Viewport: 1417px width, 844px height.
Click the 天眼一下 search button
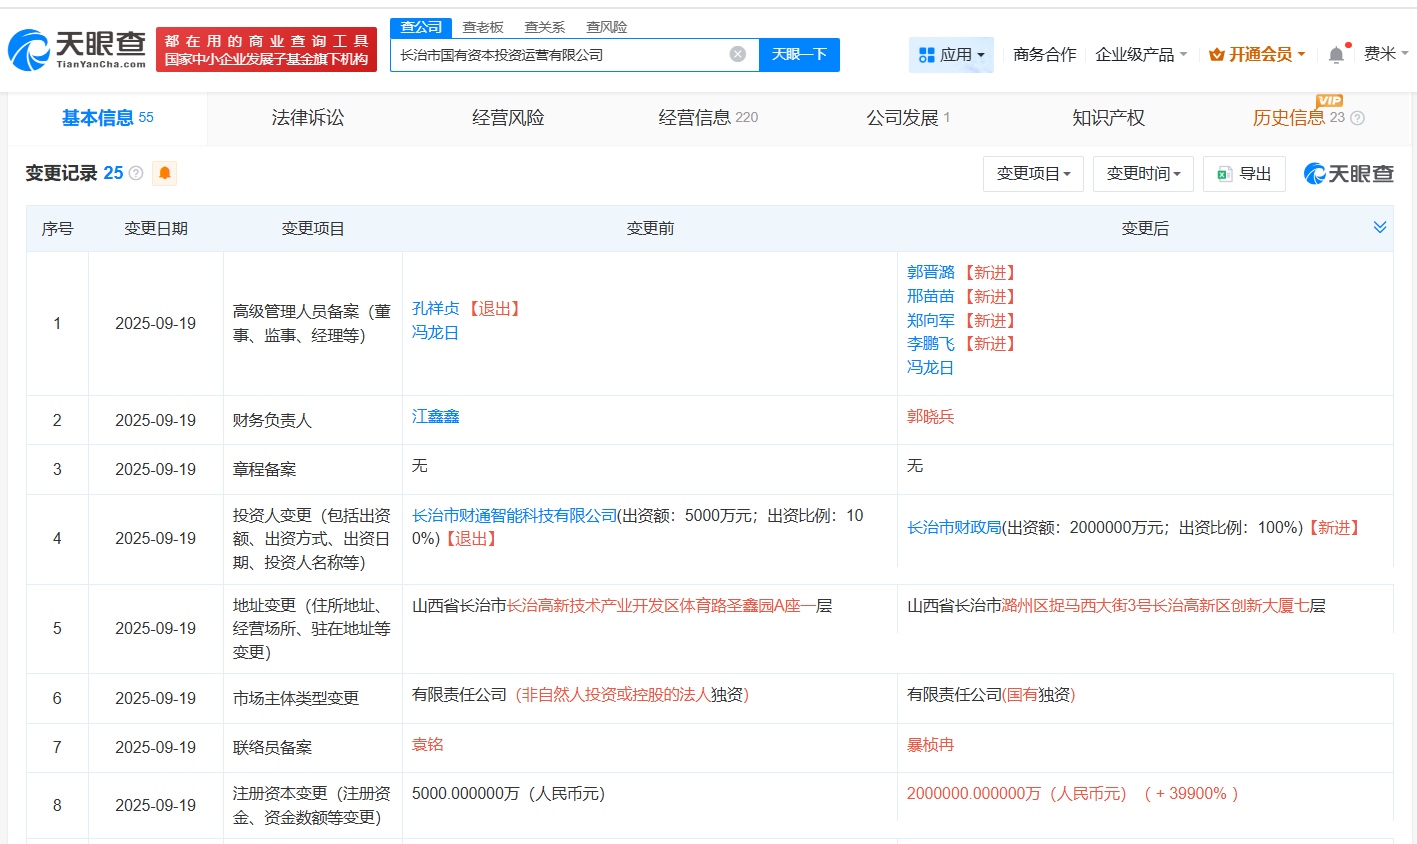point(799,55)
